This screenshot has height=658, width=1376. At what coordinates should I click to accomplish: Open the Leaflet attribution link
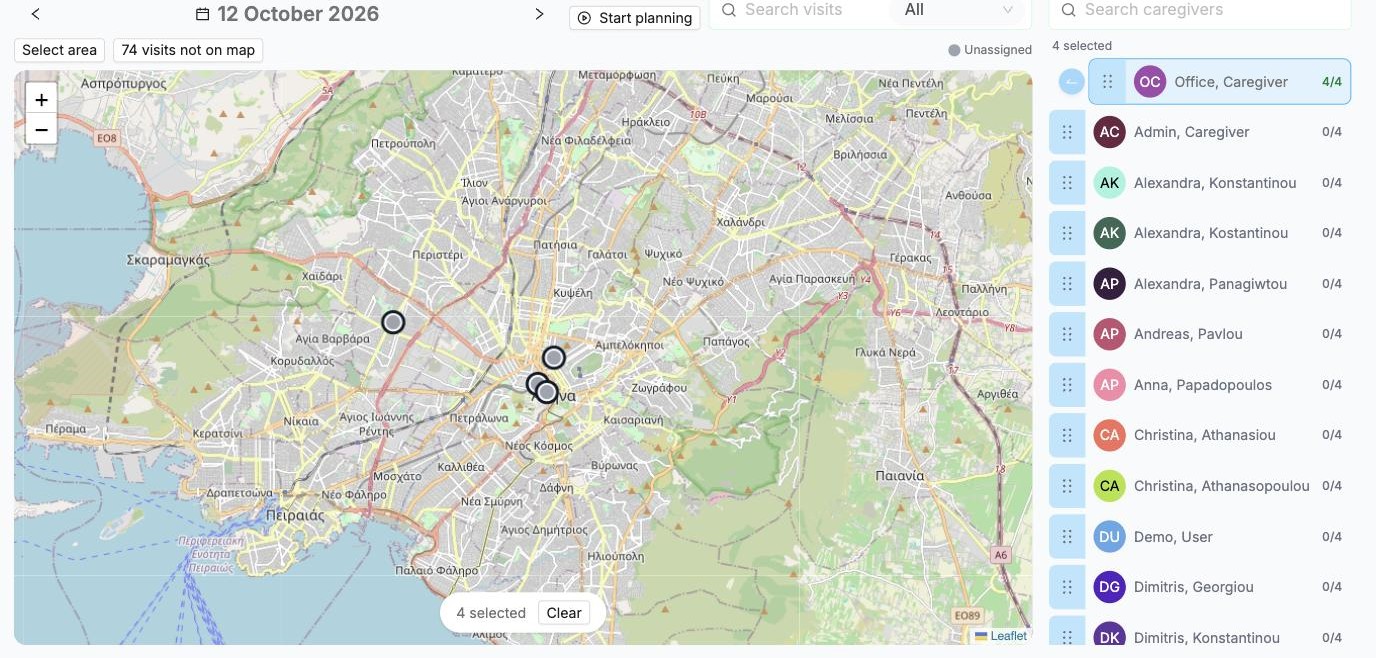[x=1008, y=636]
